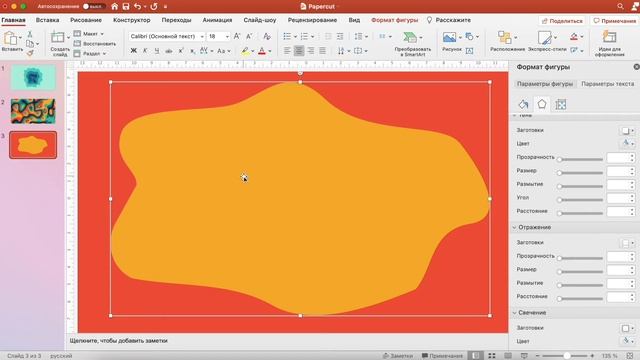The width and height of the screenshot is (640, 360).
Task: Justify text in paragraph group
Action: pyautogui.click(x=322, y=51)
